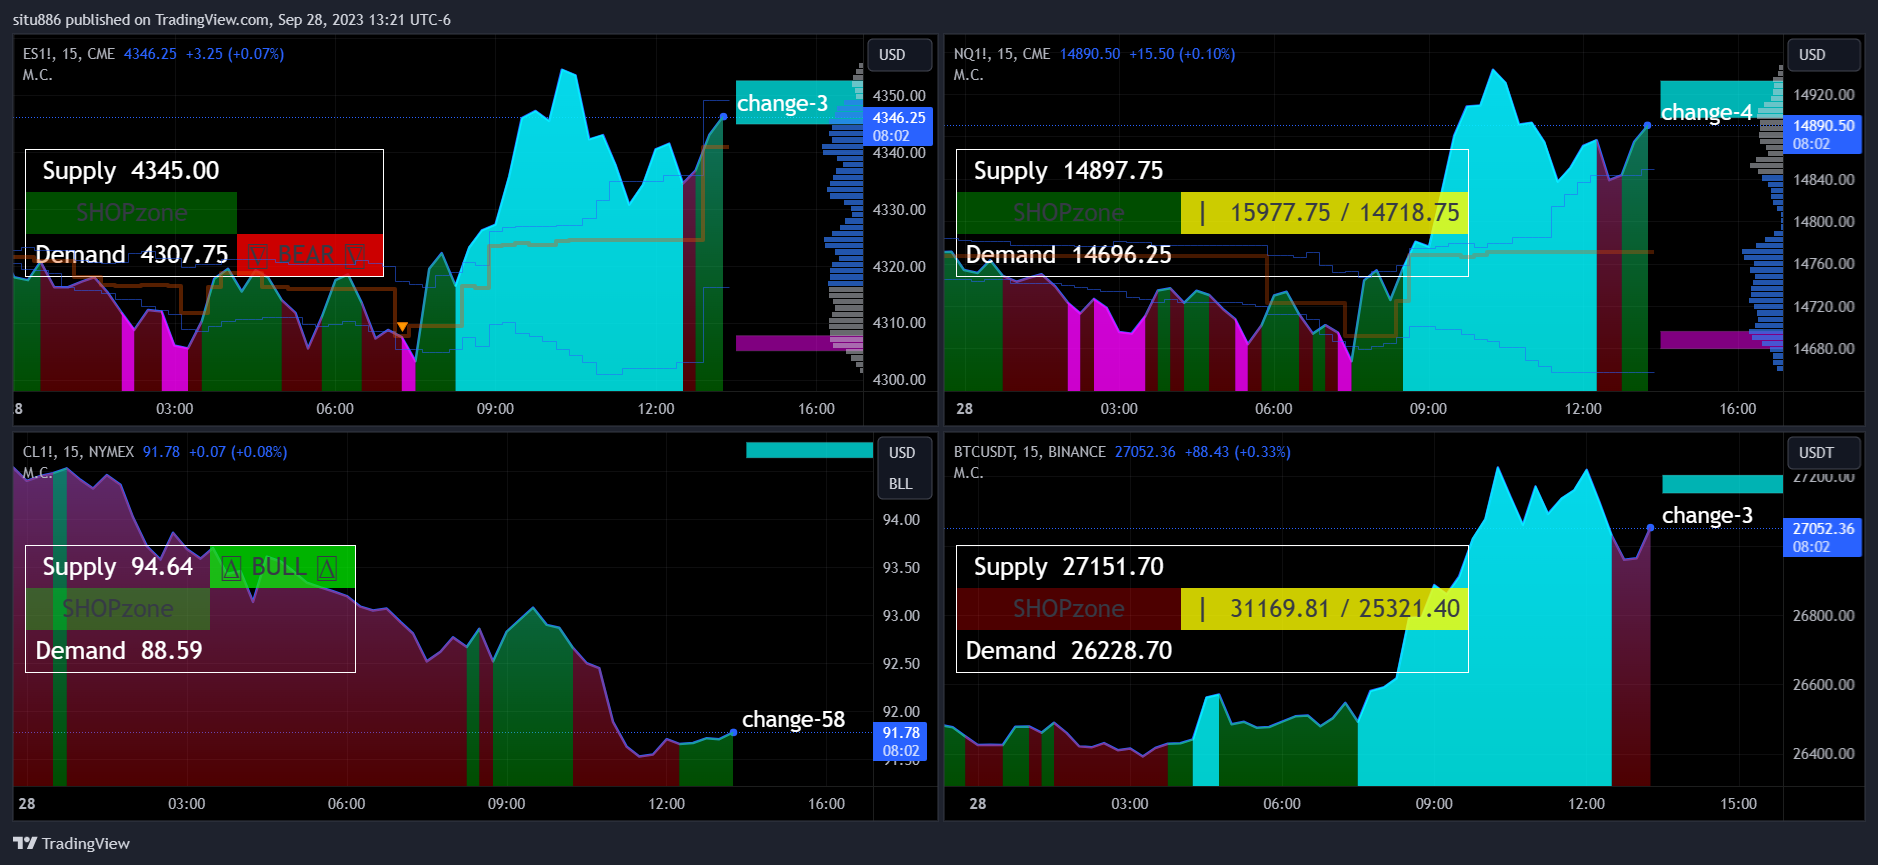Click the yellow 31169.81 / 25321.40 box
Image resolution: width=1878 pixels, height=865 pixels.
click(1324, 609)
